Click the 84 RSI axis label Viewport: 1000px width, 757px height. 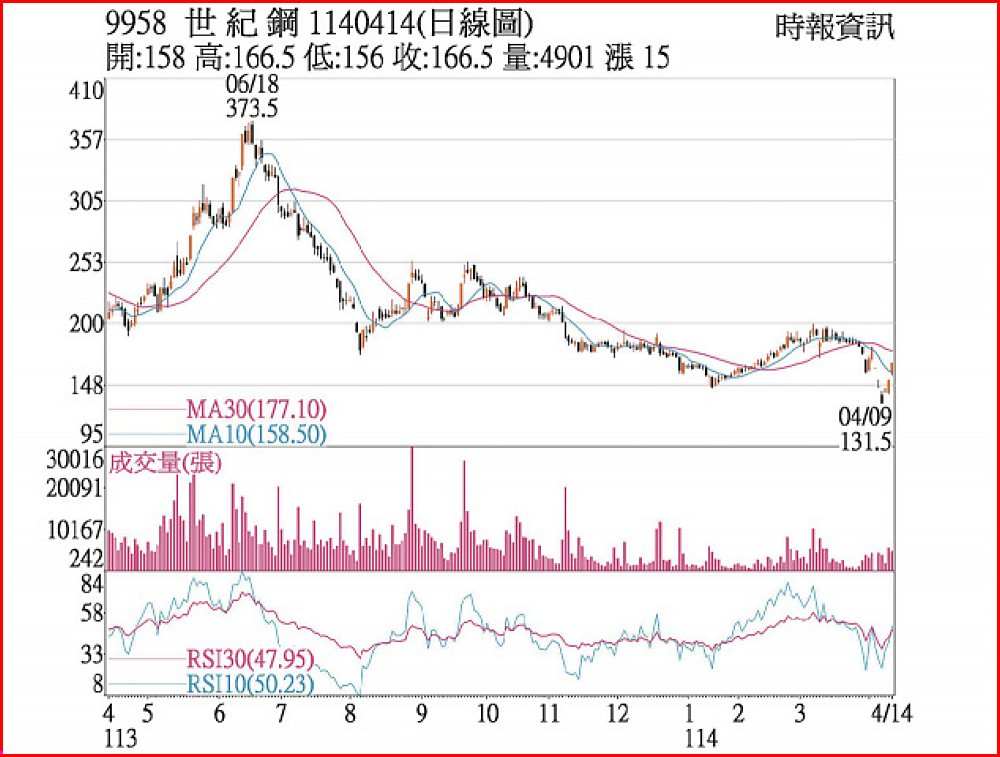(x=91, y=584)
